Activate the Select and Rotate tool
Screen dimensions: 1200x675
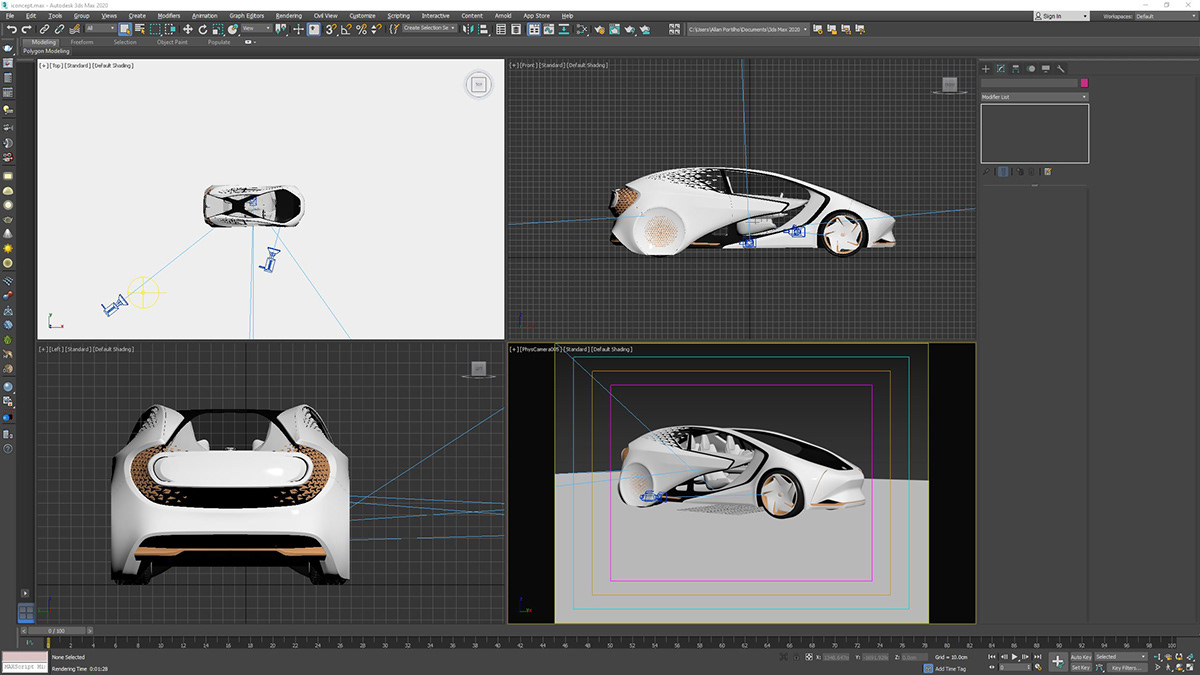click(203, 30)
